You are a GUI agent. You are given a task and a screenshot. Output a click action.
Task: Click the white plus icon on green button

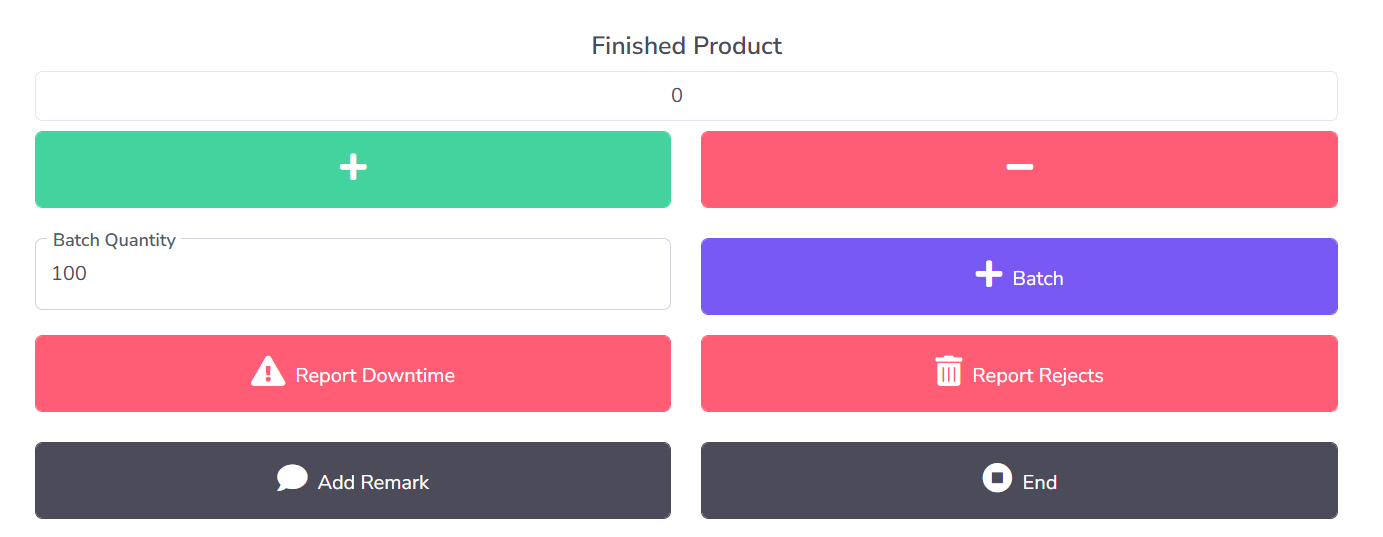coord(353,168)
